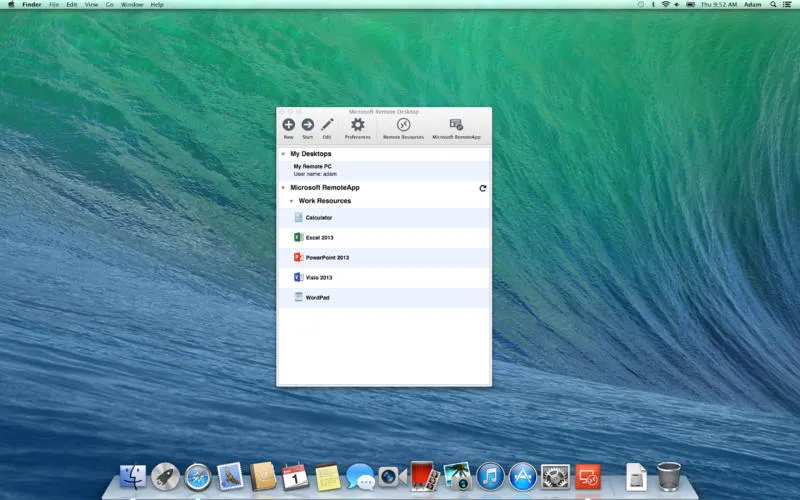Collapse the My Desktops section
This screenshot has height=500, width=800.
(x=283, y=154)
